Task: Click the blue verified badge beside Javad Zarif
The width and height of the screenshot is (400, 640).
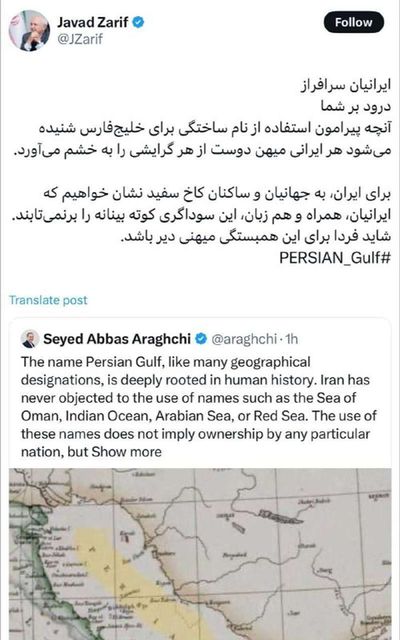Action: tap(138, 22)
